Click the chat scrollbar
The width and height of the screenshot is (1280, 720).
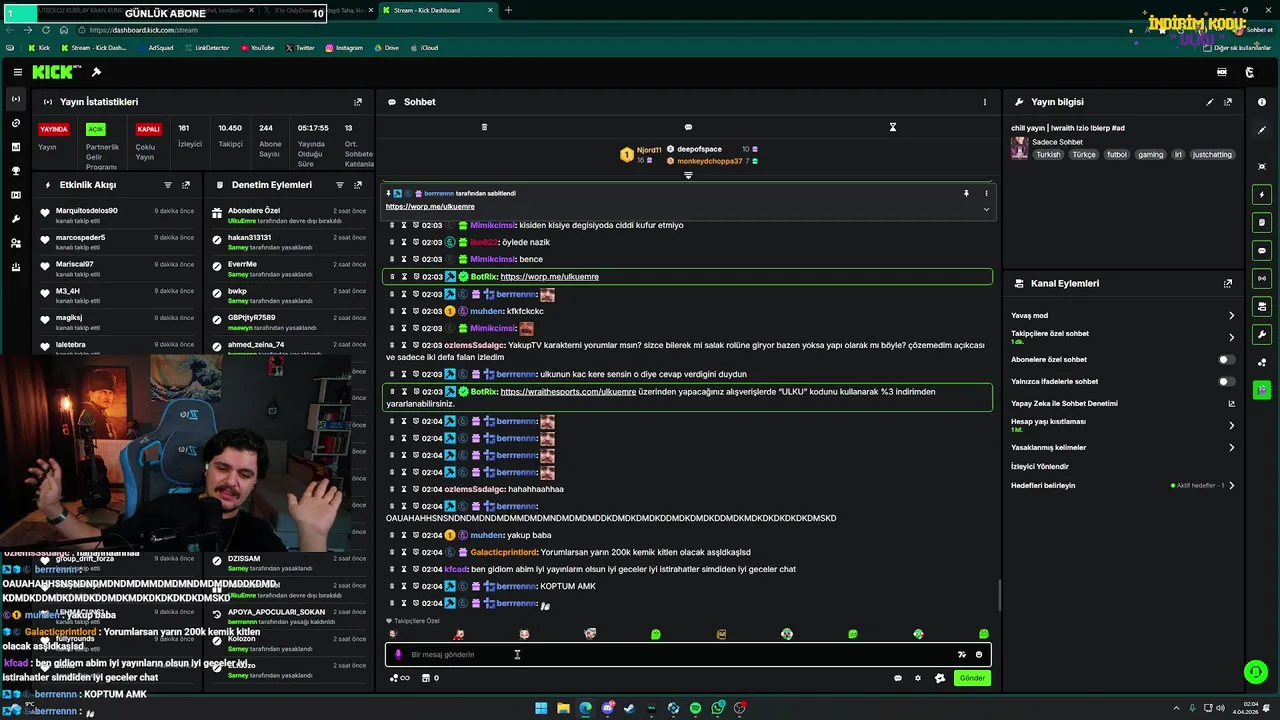point(998,596)
